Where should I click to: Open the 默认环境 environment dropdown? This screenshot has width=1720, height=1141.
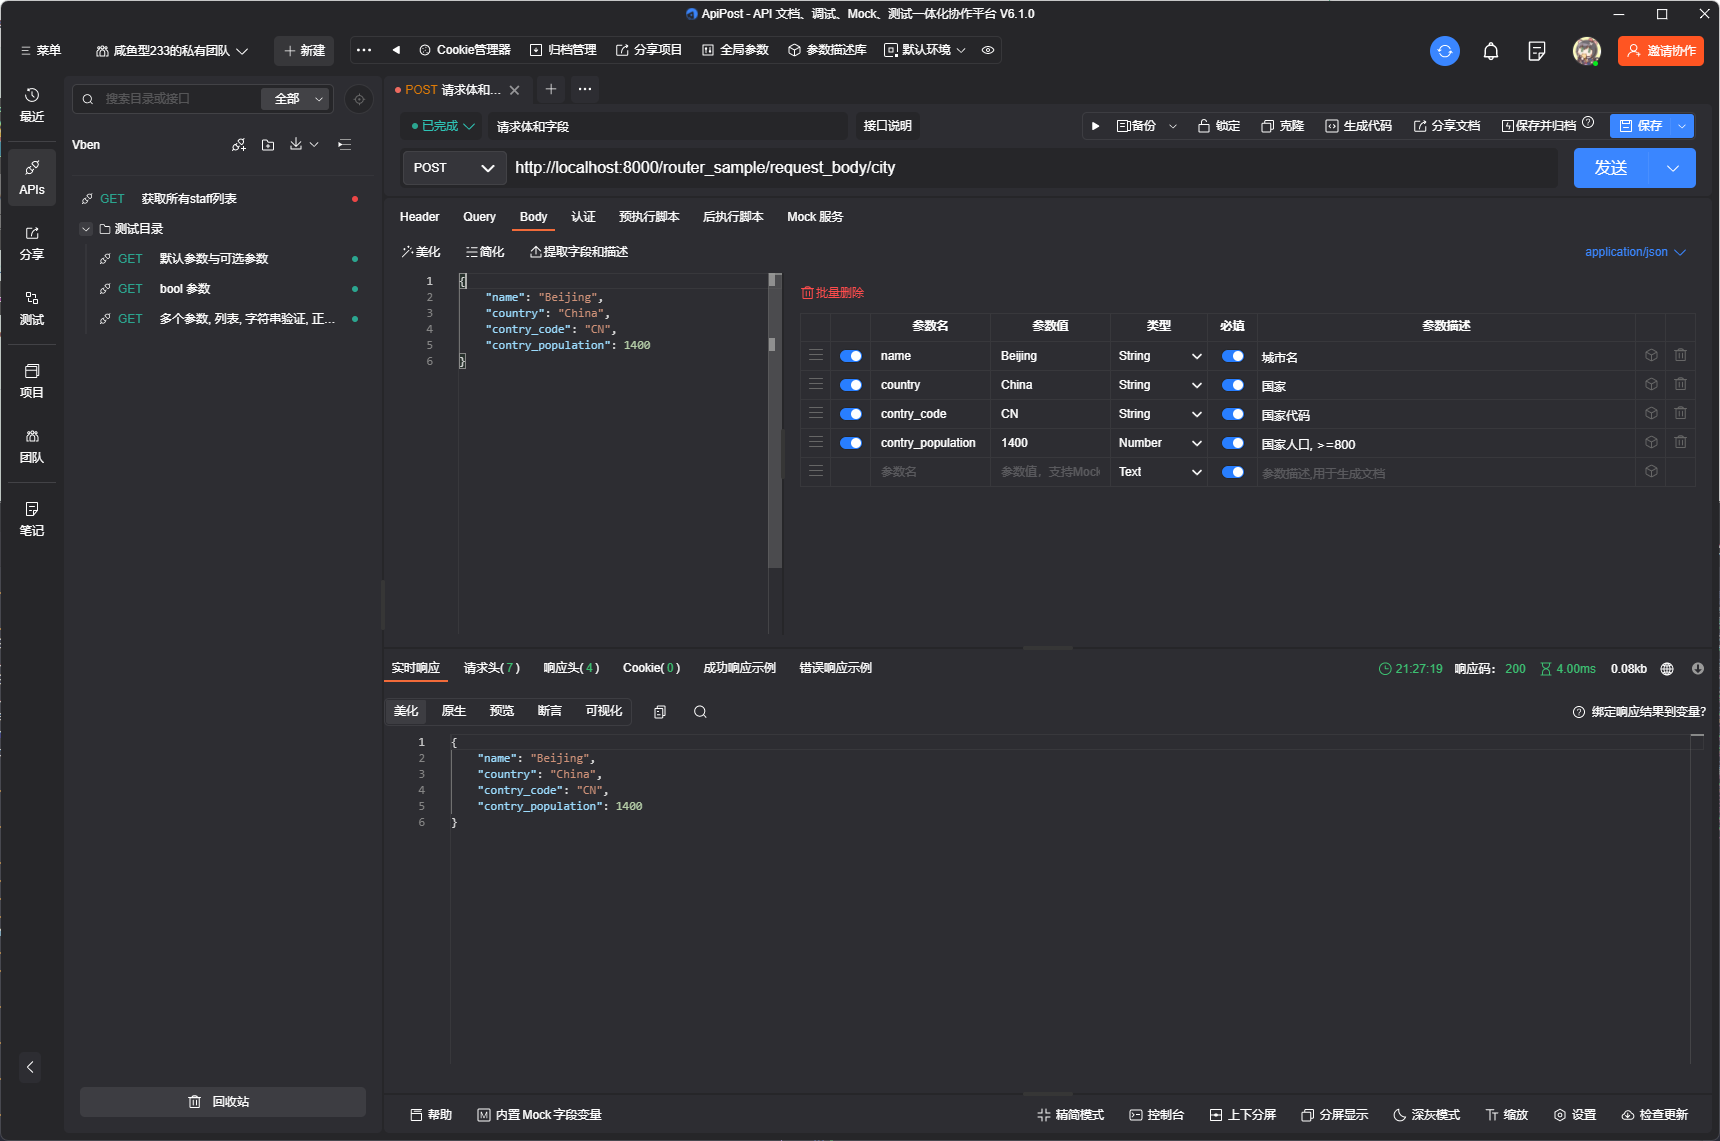click(x=925, y=50)
